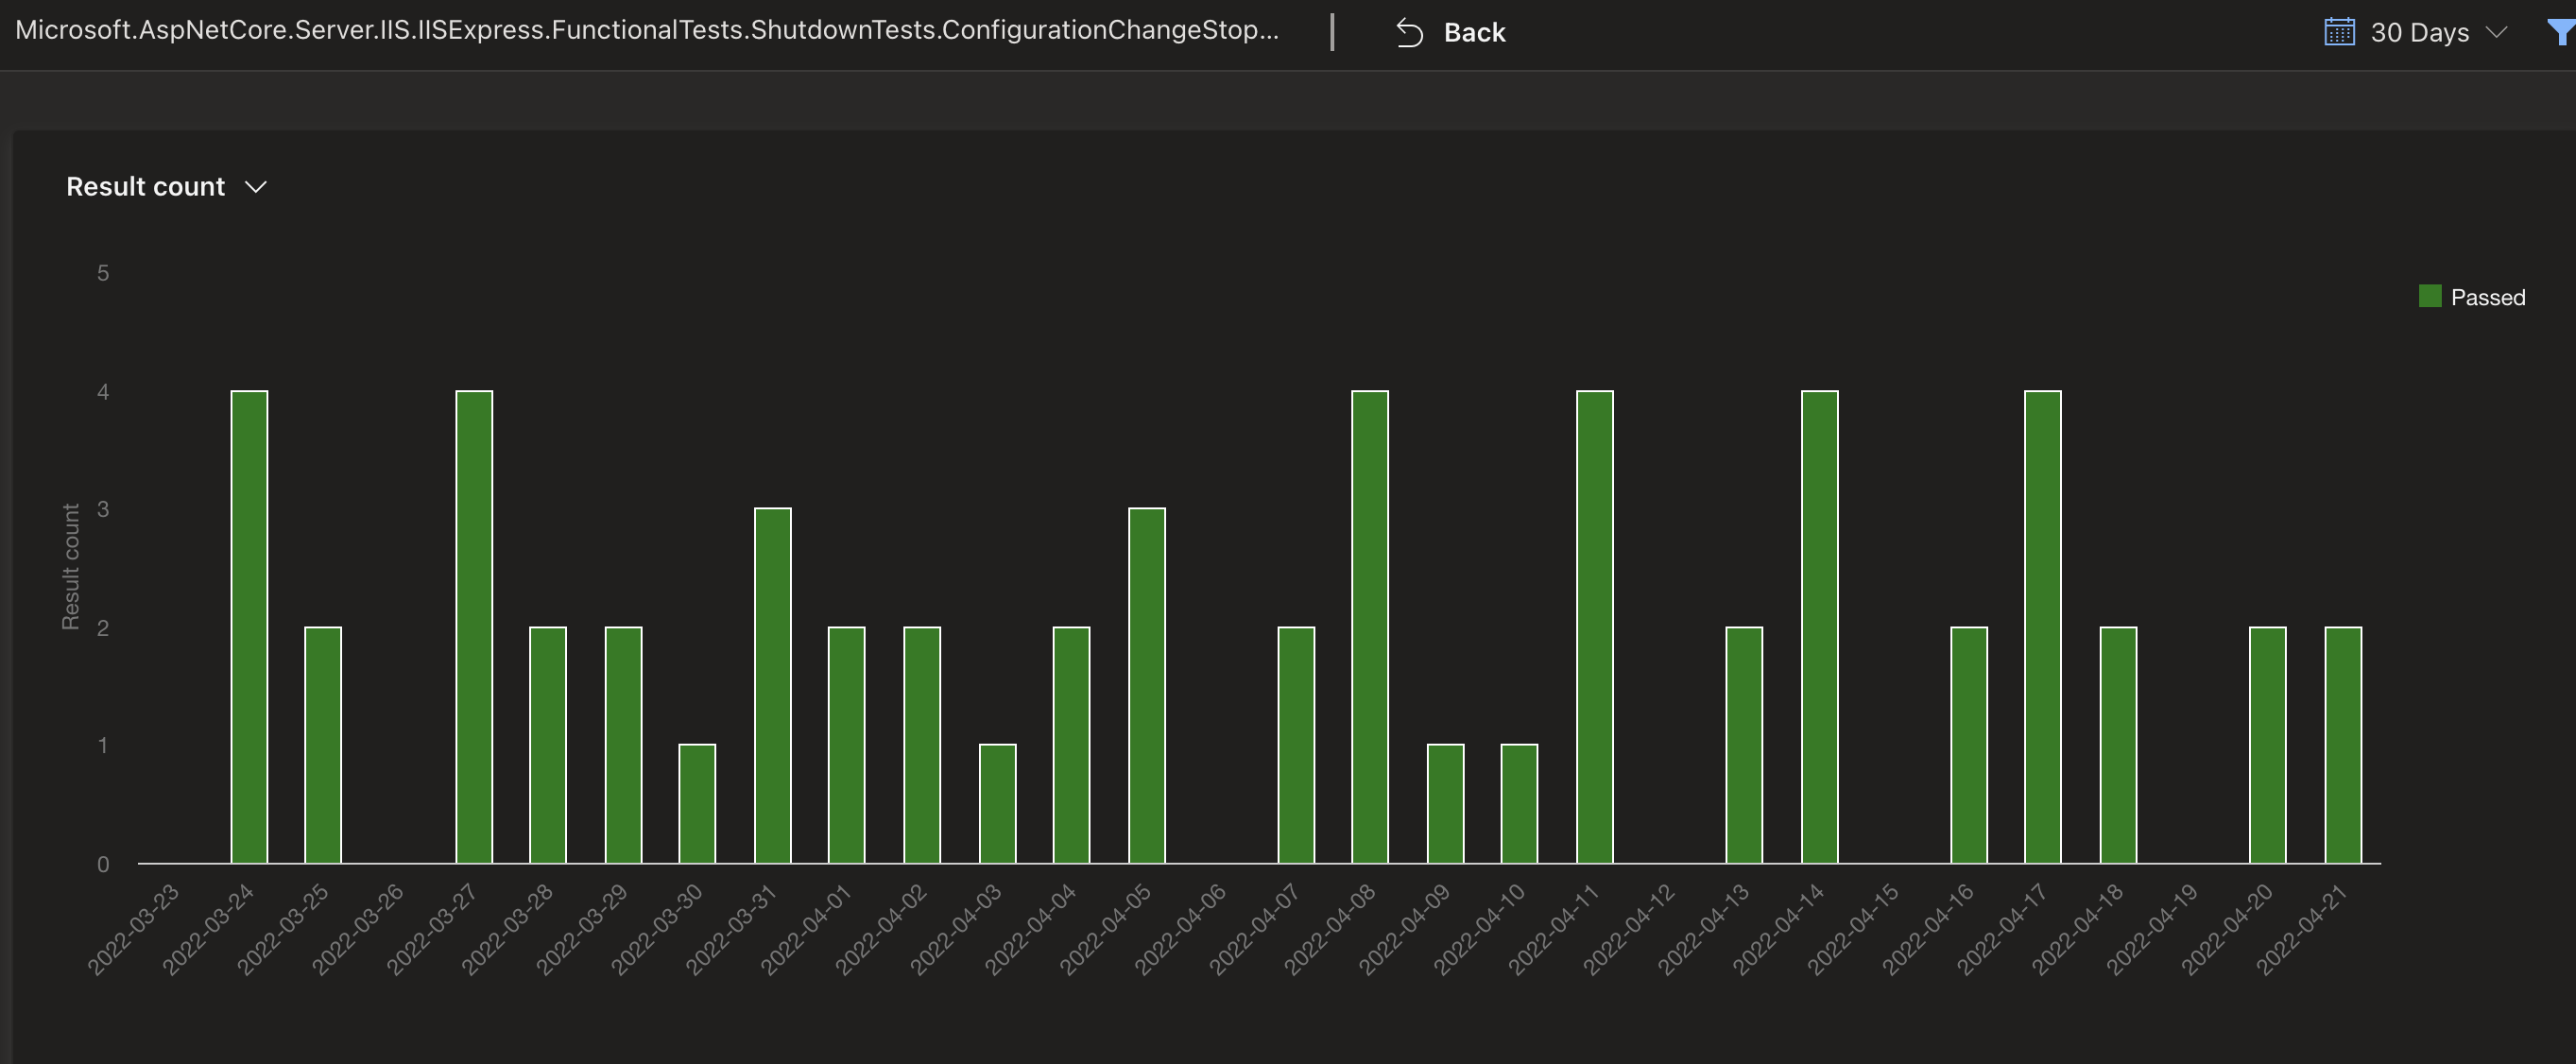The height and width of the screenshot is (1064, 2576).
Task: Click the bar for 2022-04-17
Action: tap(2042, 627)
